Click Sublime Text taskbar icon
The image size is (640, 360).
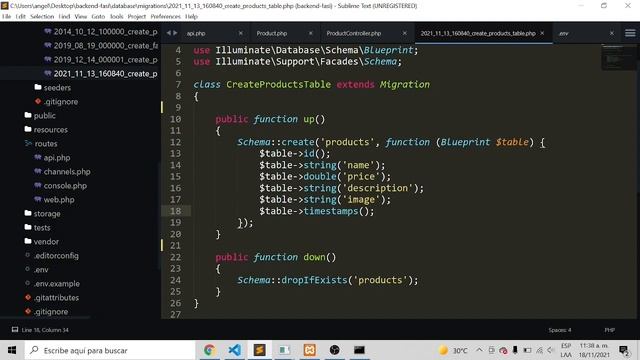click(259, 350)
